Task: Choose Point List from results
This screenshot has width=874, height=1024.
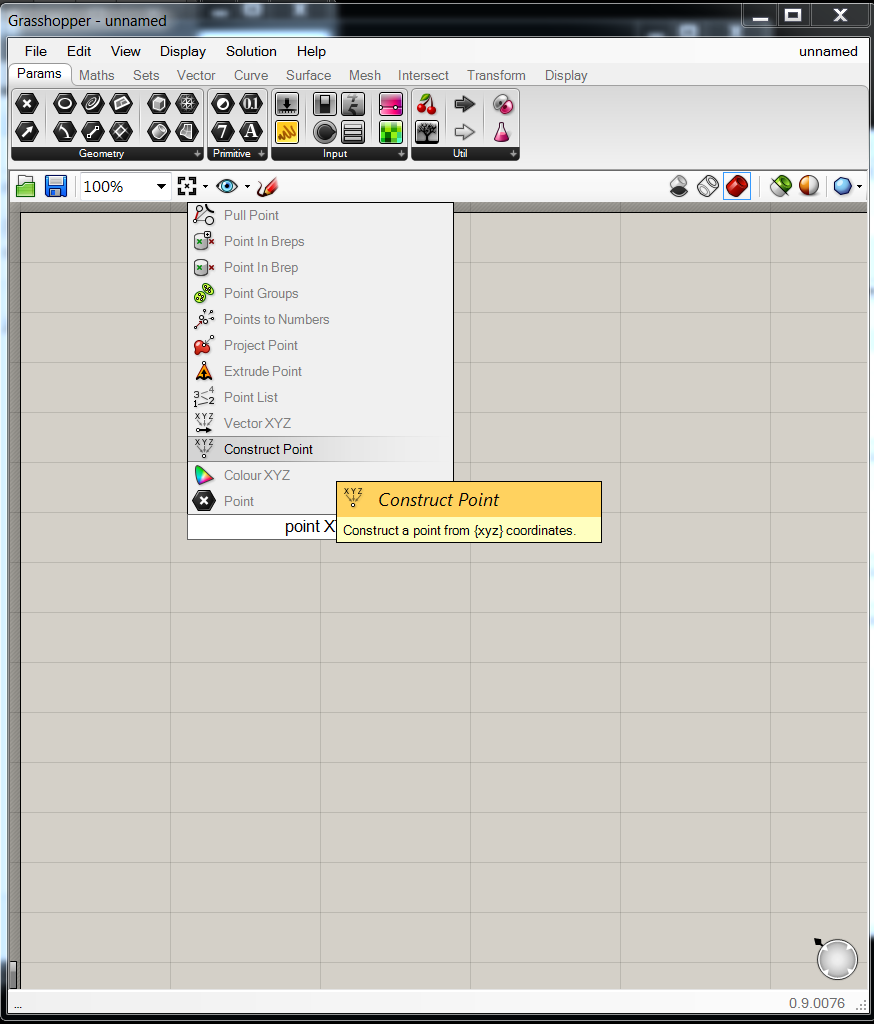Action: (x=320, y=397)
